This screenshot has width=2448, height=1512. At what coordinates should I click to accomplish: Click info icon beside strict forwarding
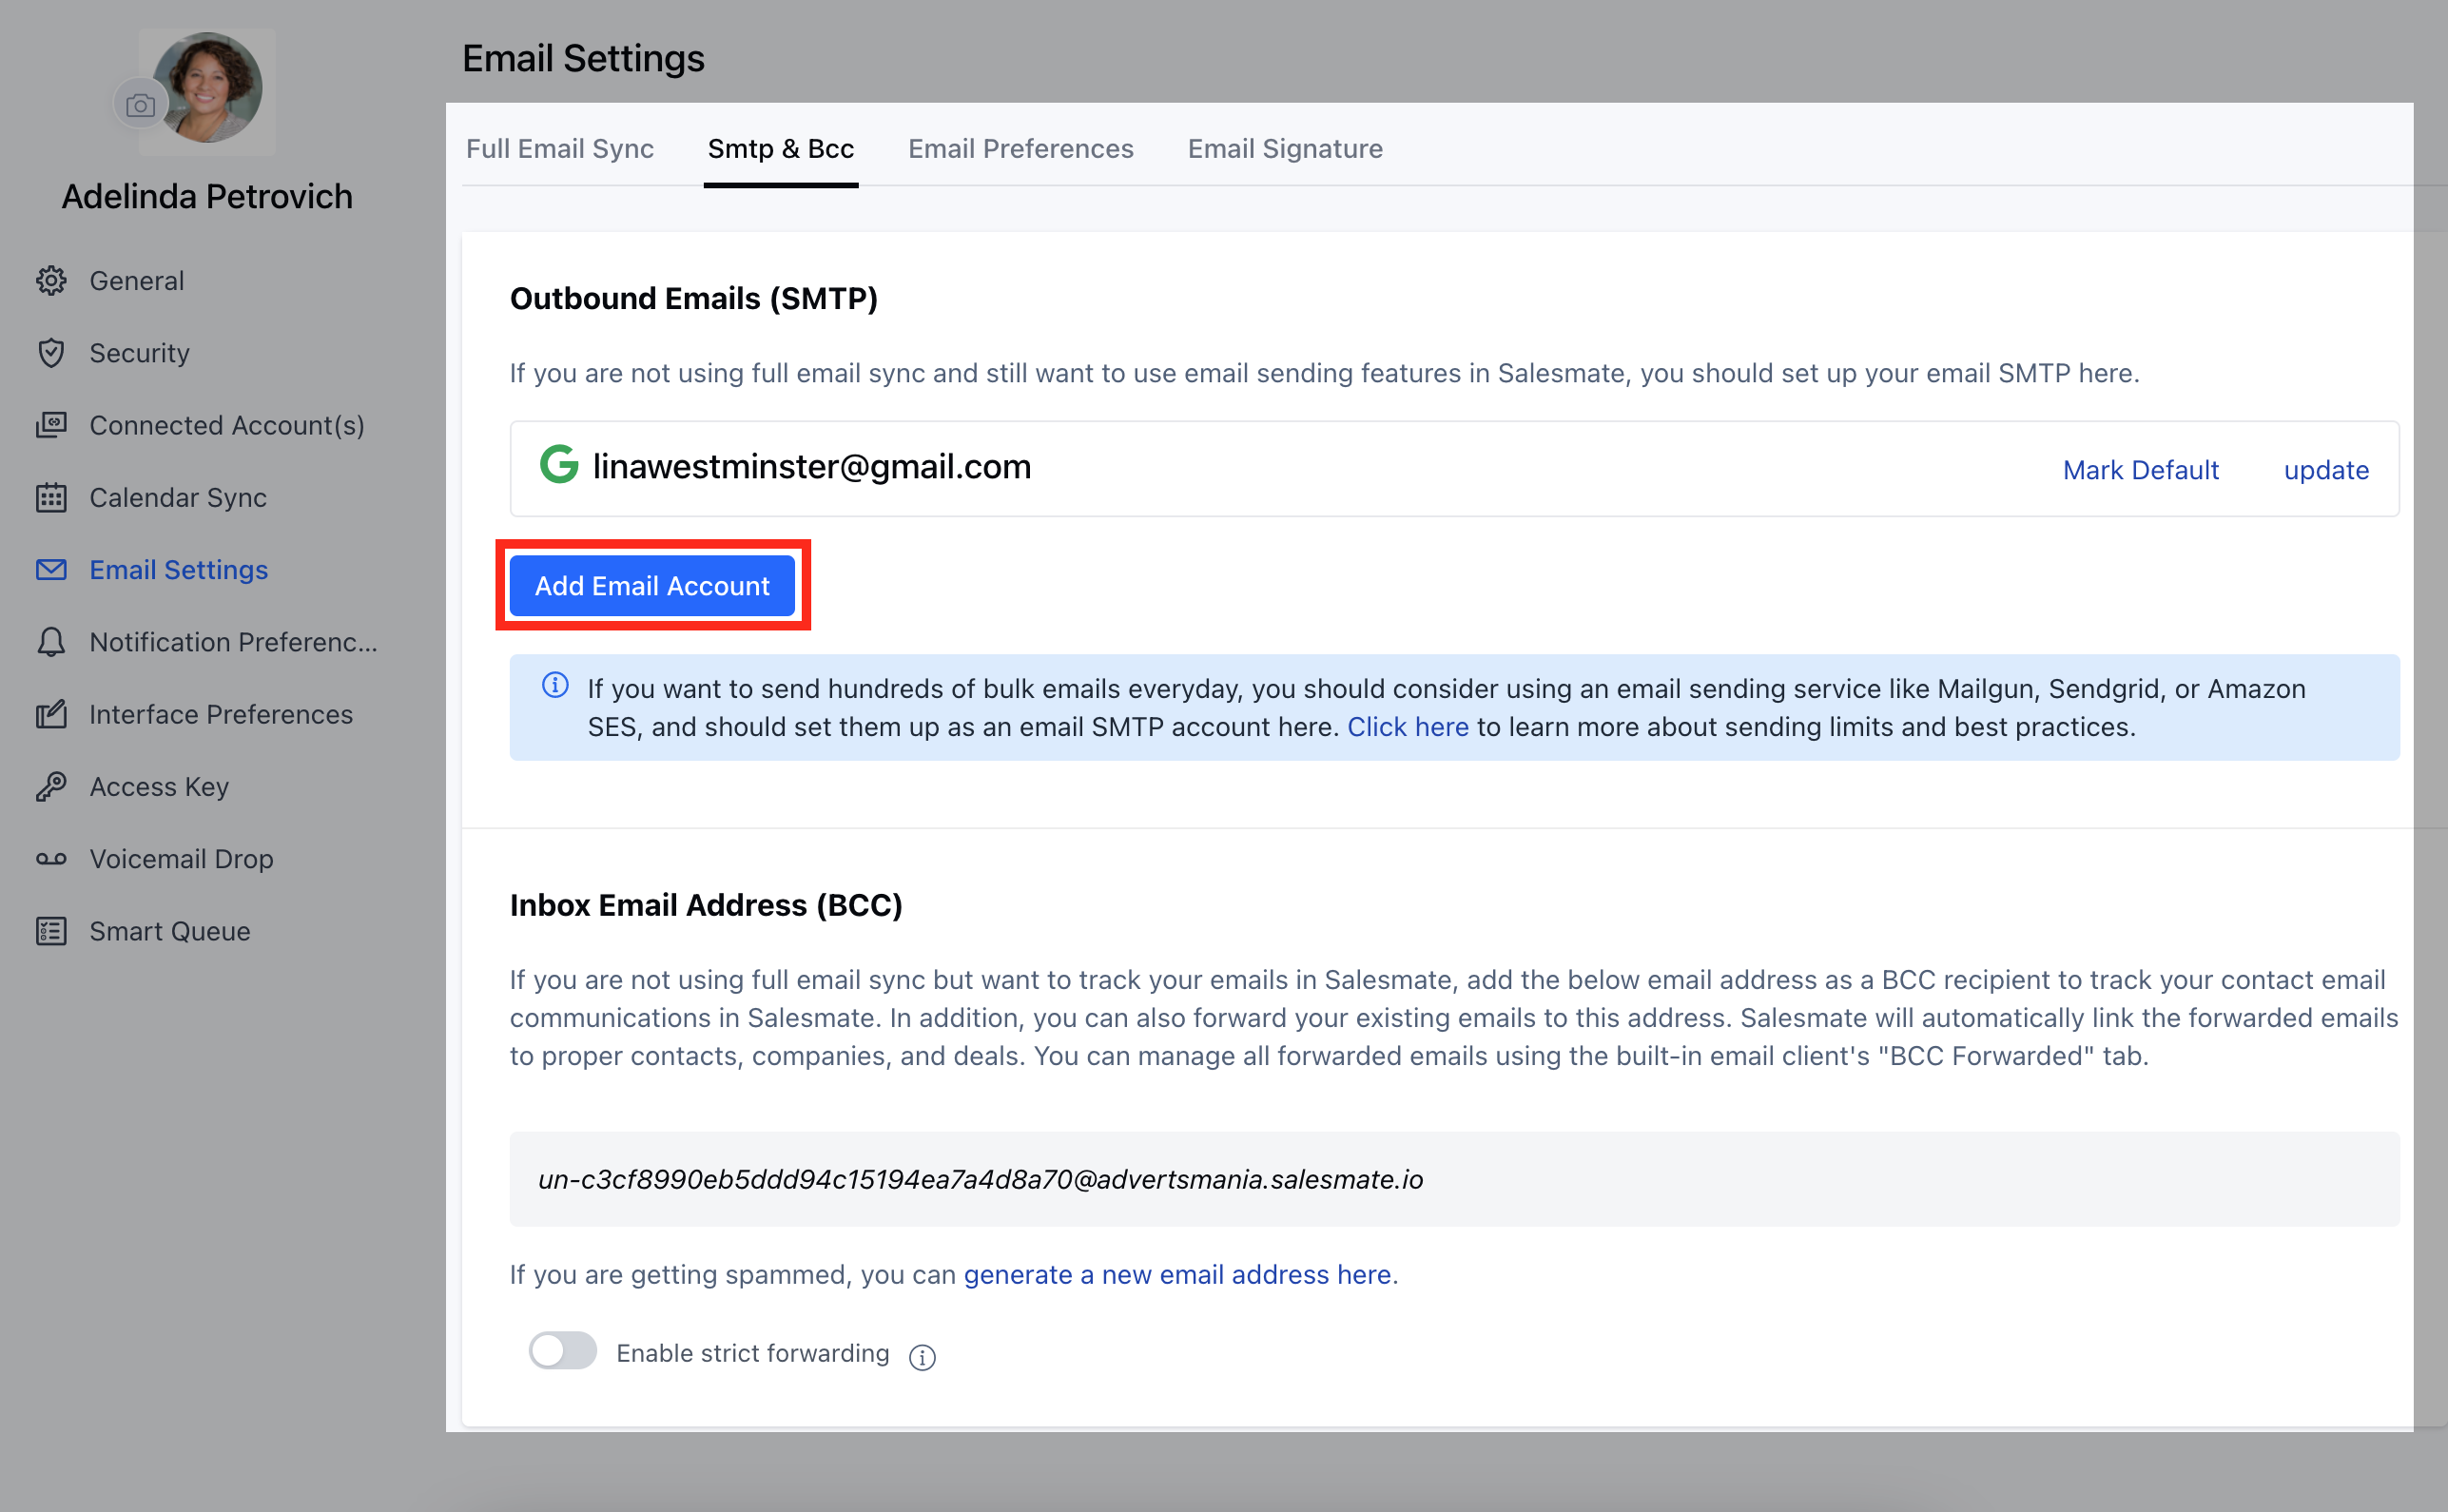point(922,1357)
